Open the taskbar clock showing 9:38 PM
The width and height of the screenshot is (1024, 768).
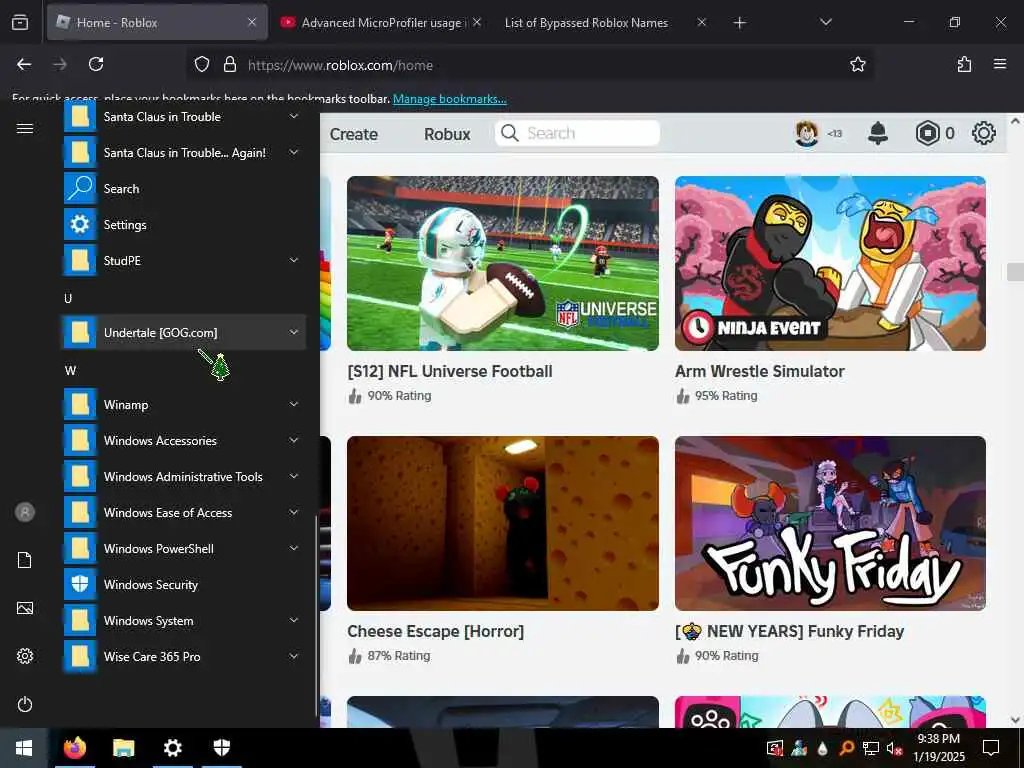pyautogui.click(x=938, y=748)
